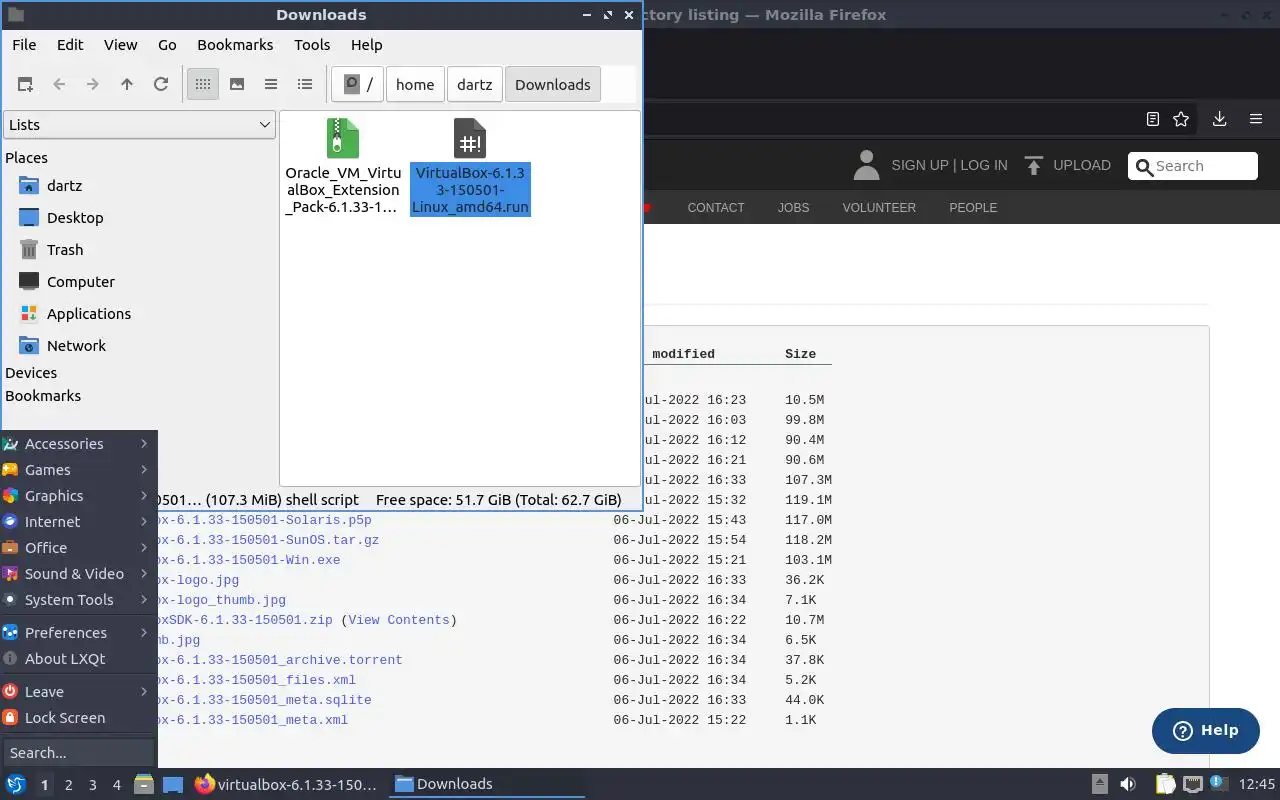The image size is (1280, 800).
Task: Open the Bookmarks menu
Action: 235,45
